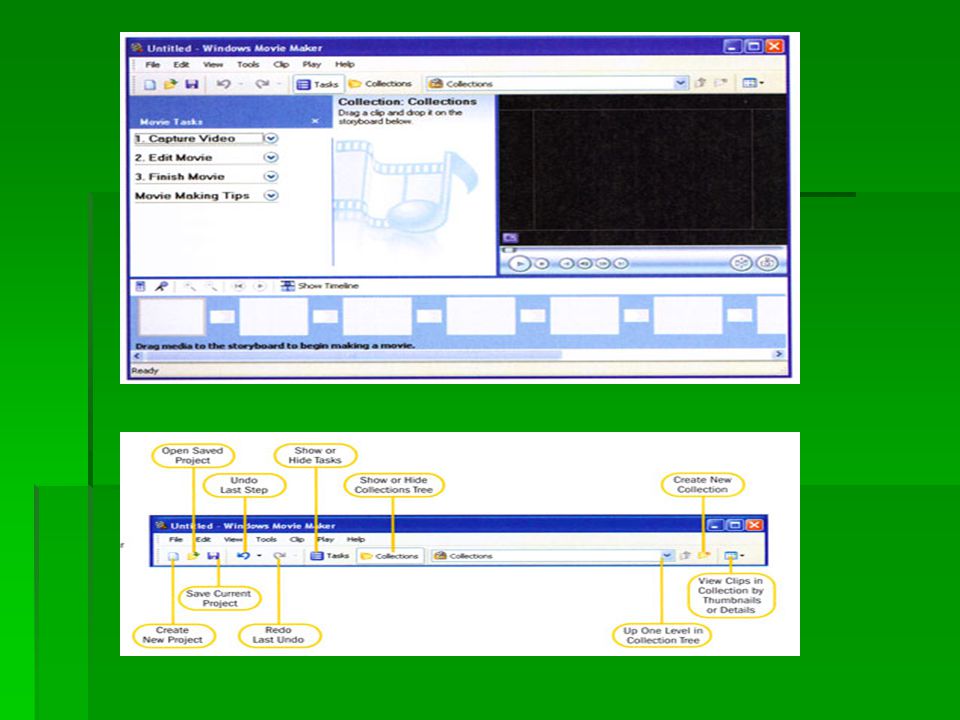This screenshot has width=960, height=720.
Task: Click Narrate Timeline microphone icon
Action: click(160, 286)
